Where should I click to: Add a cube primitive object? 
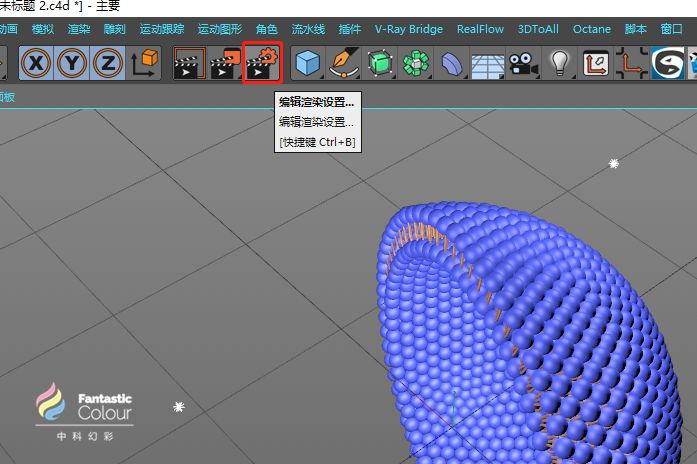pyautogui.click(x=307, y=63)
